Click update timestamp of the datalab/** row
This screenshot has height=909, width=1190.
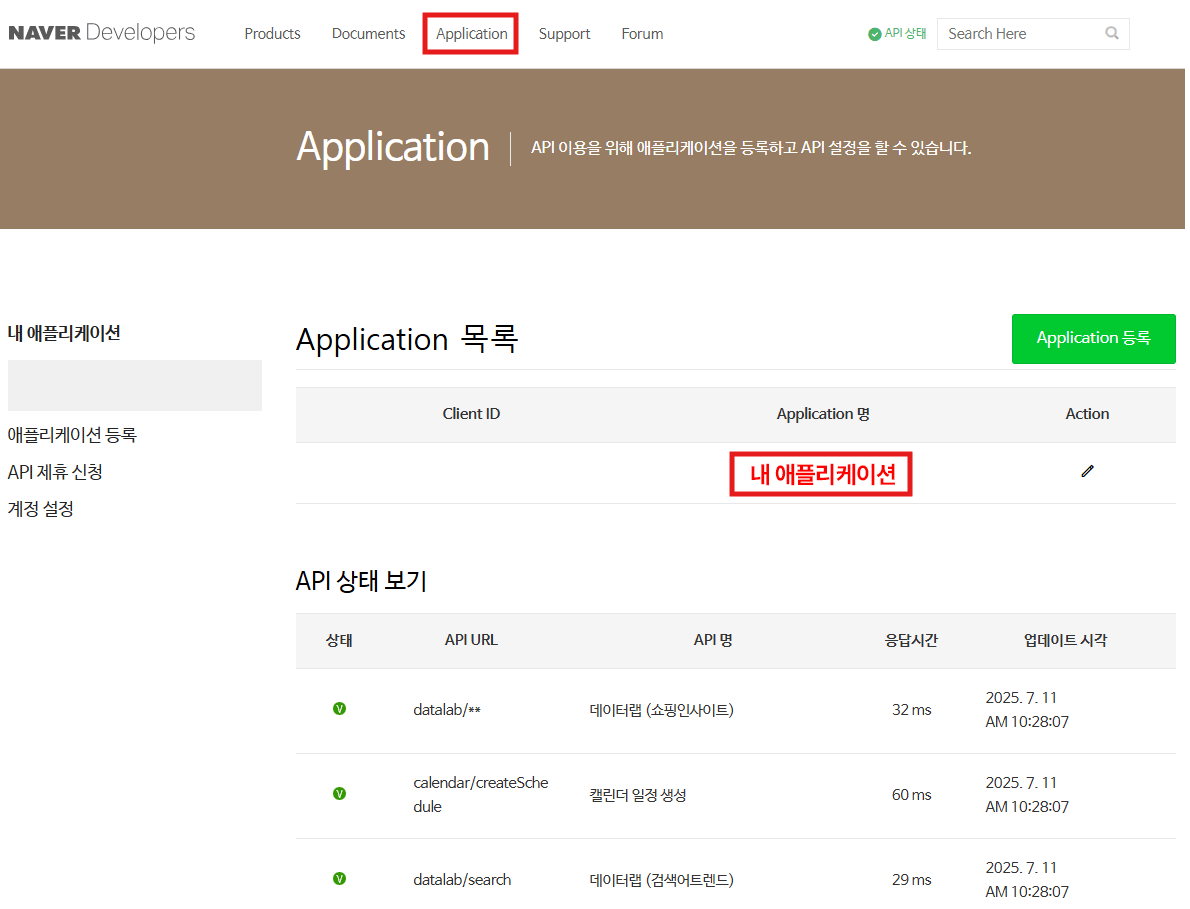[x=1027, y=709]
